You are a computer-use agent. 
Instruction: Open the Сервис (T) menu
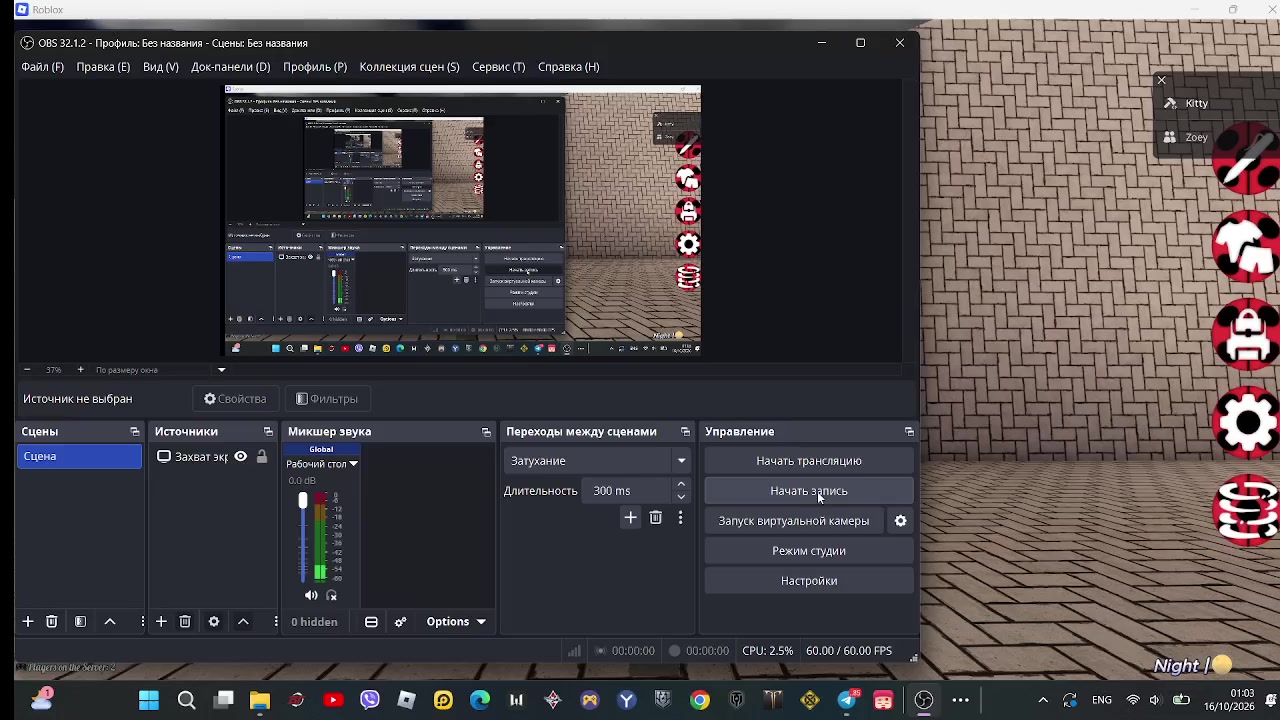tap(499, 67)
